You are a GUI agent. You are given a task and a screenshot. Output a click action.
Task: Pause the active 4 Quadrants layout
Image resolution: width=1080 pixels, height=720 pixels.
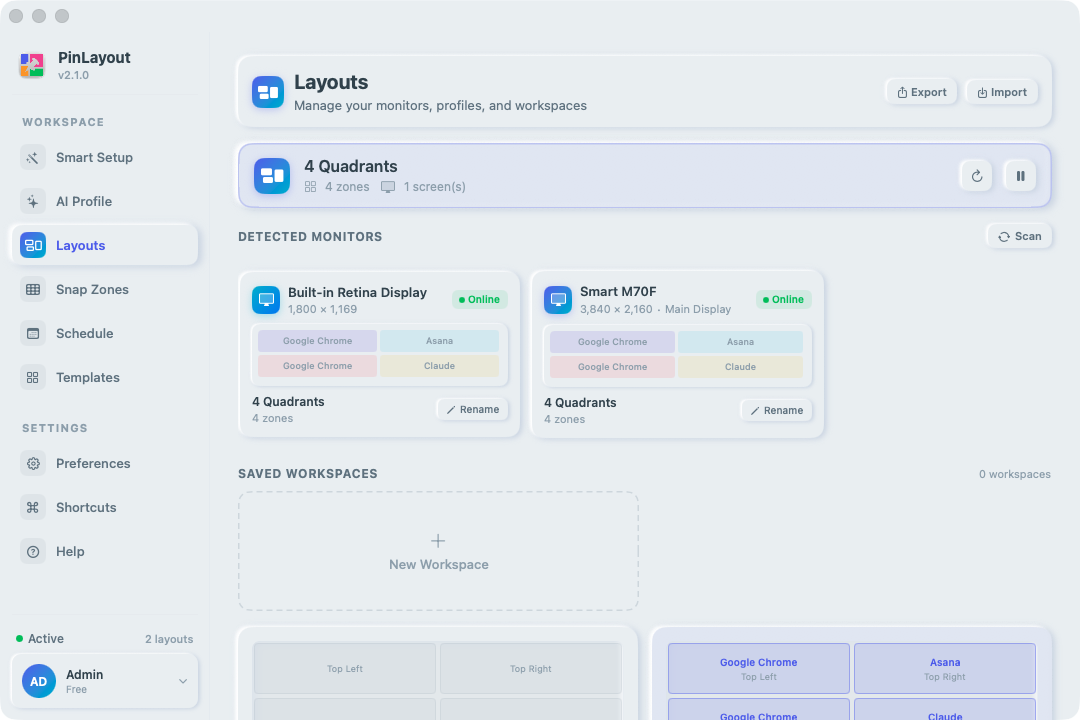(x=1020, y=176)
